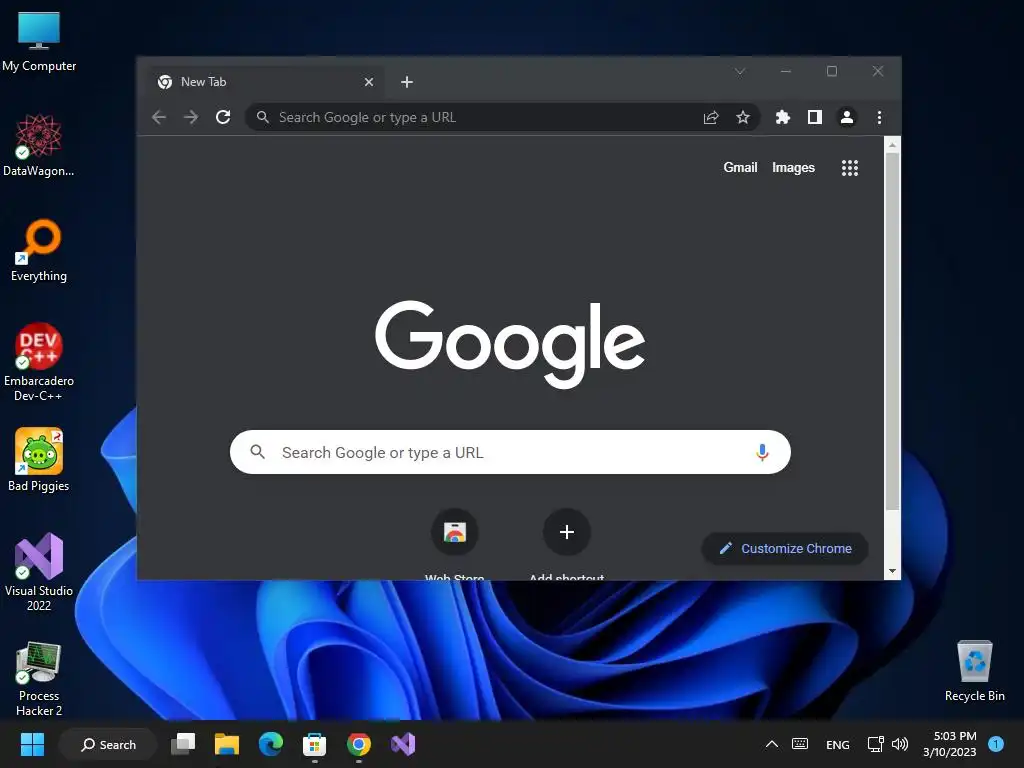
Task: Open Task View from the taskbar
Action: 183,744
